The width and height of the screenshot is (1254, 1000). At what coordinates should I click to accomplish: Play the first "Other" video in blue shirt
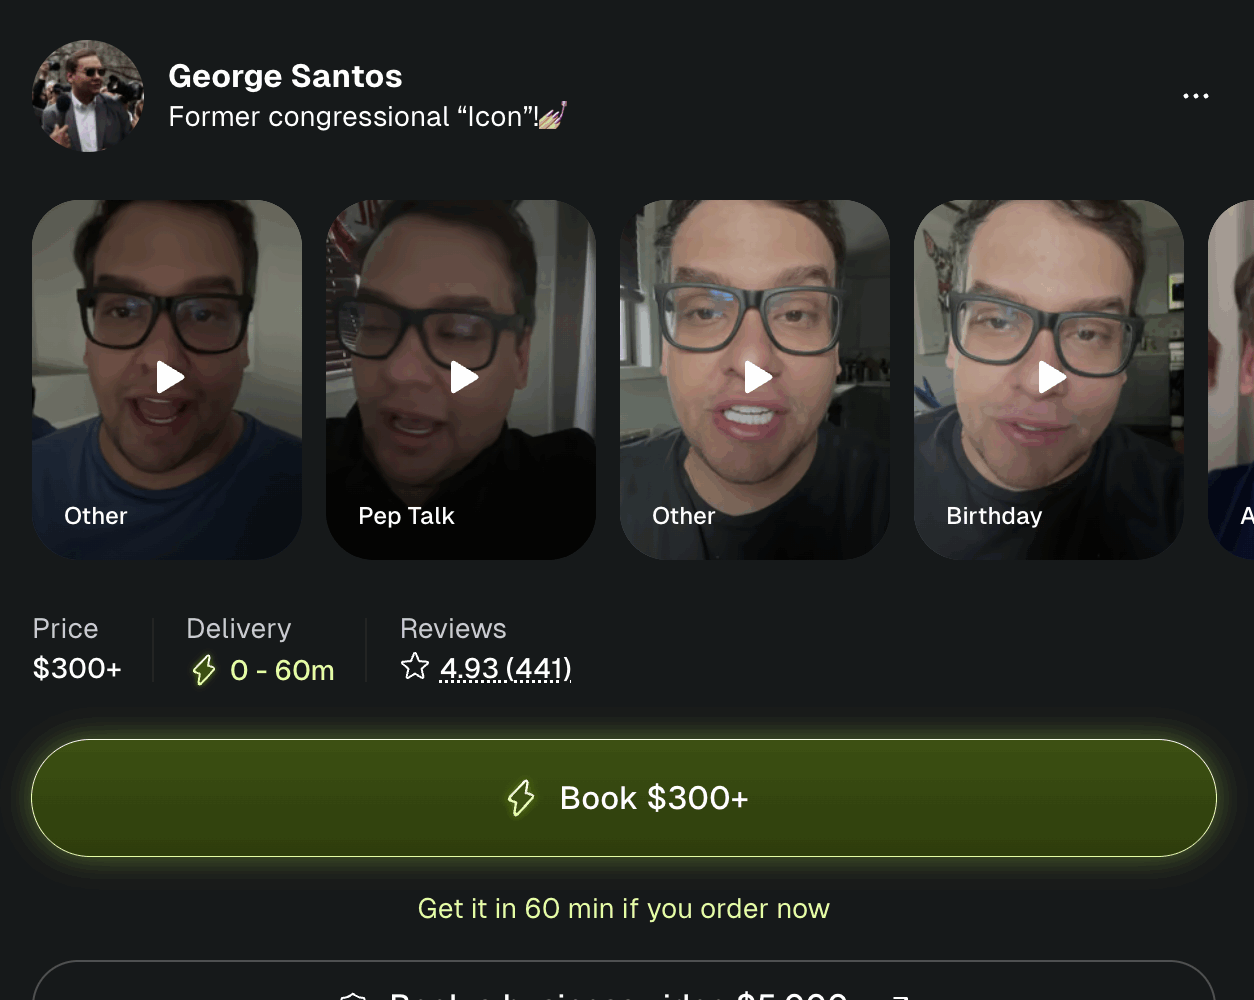coord(170,377)
